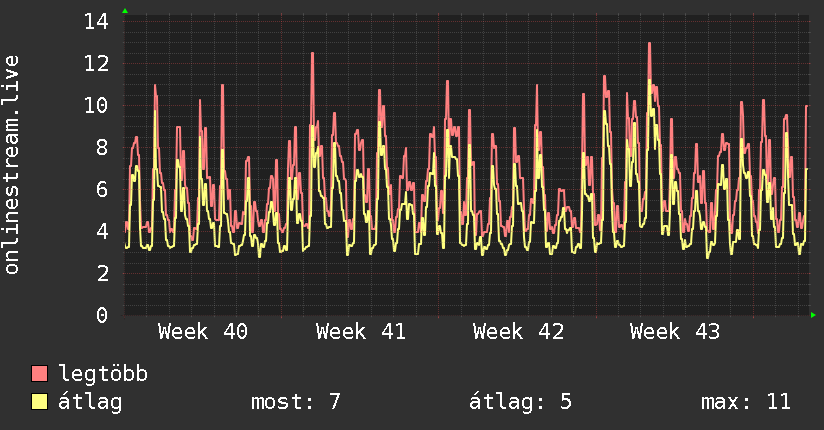This screenshot has height=430, width=824.
Task: Click the Week 42 axis label
Action: [x=518, y=332]
